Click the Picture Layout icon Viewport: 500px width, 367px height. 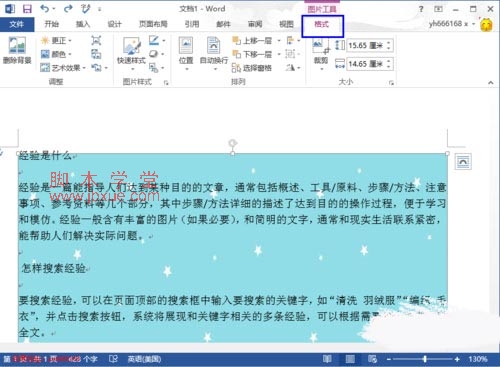154,68
